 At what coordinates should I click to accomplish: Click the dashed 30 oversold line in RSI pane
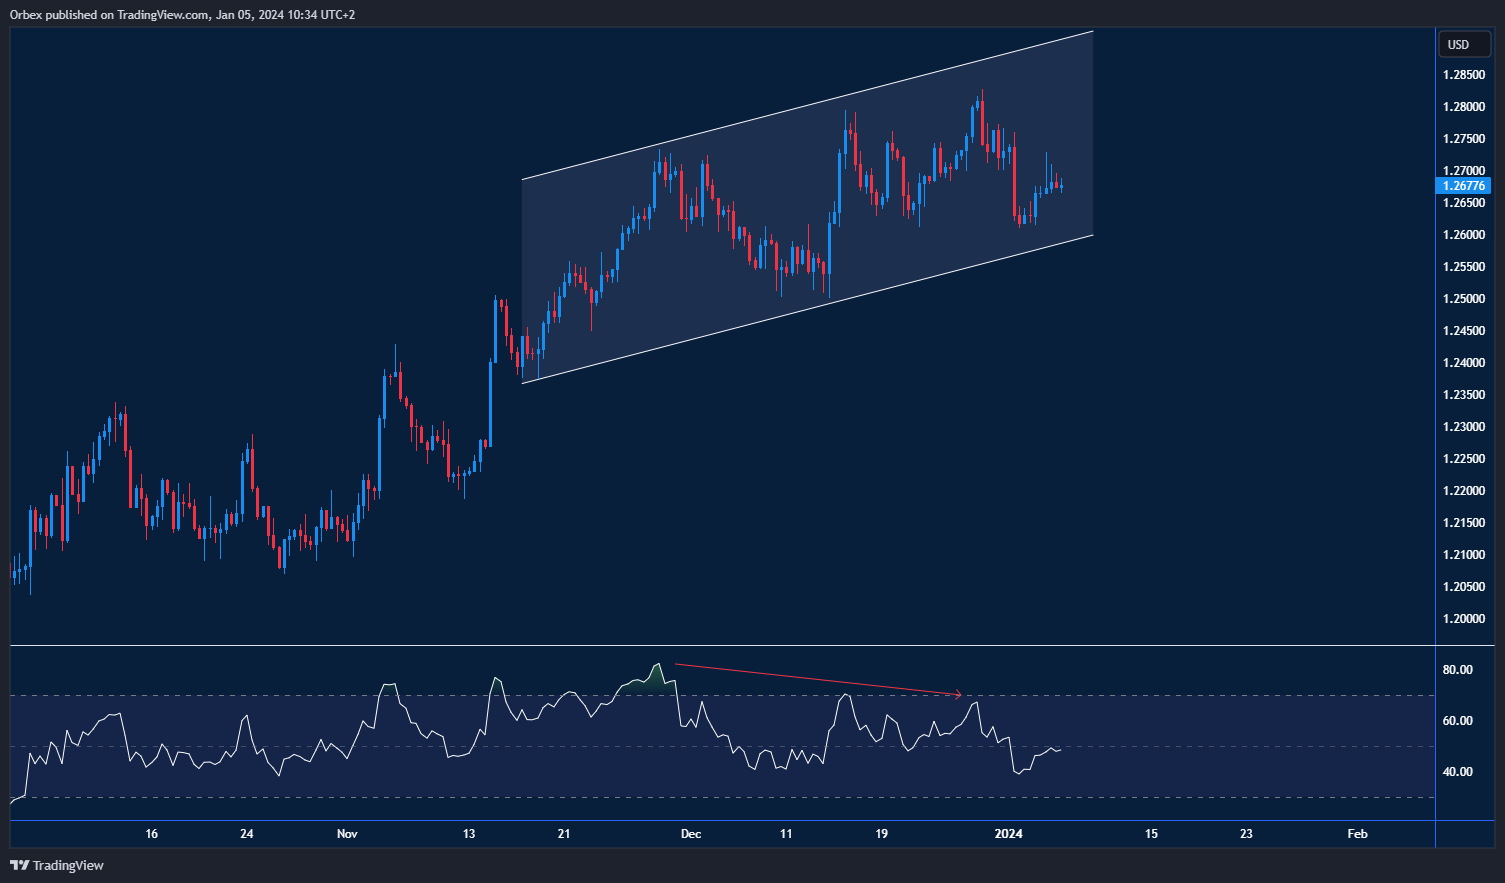tap(1200, 797)
